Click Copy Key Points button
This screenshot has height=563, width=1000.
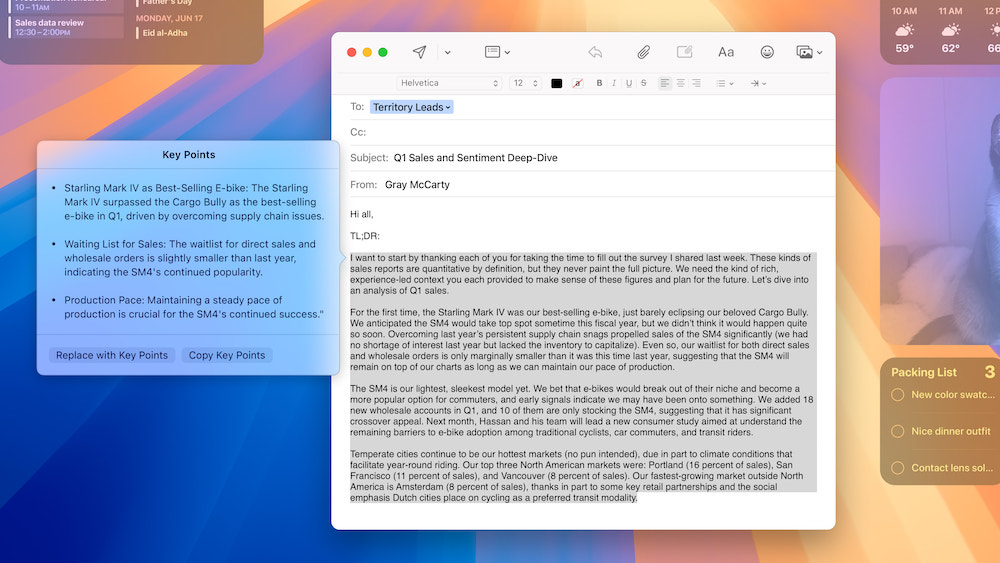point(227,355)
